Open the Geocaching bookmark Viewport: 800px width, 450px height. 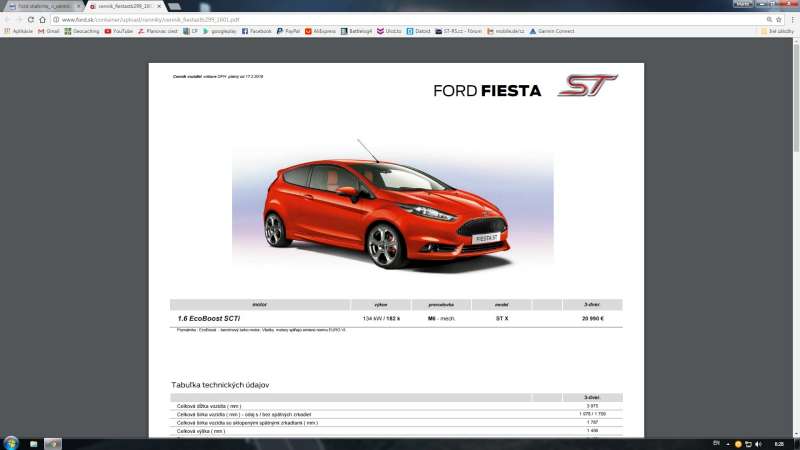(82, 31)
